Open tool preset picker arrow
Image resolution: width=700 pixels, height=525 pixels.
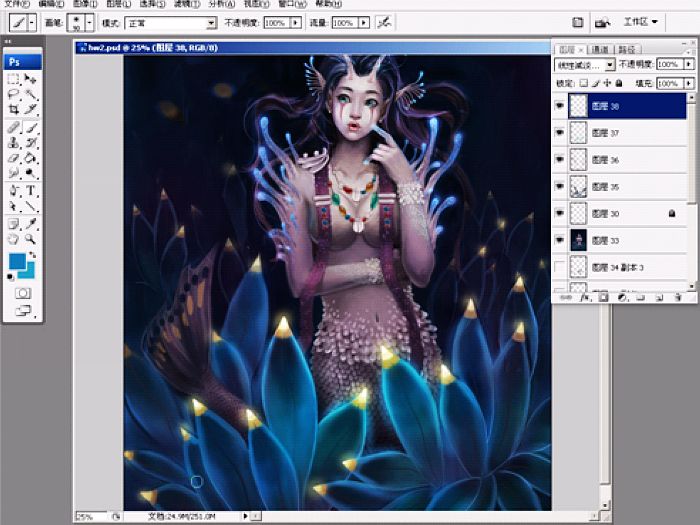click(32, 22)
